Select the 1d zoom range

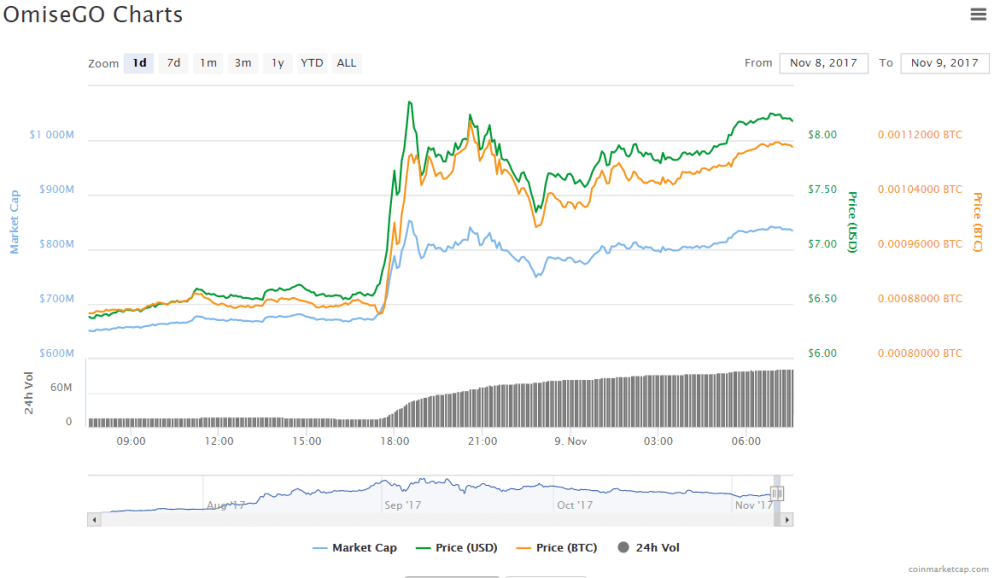point(139,63)
